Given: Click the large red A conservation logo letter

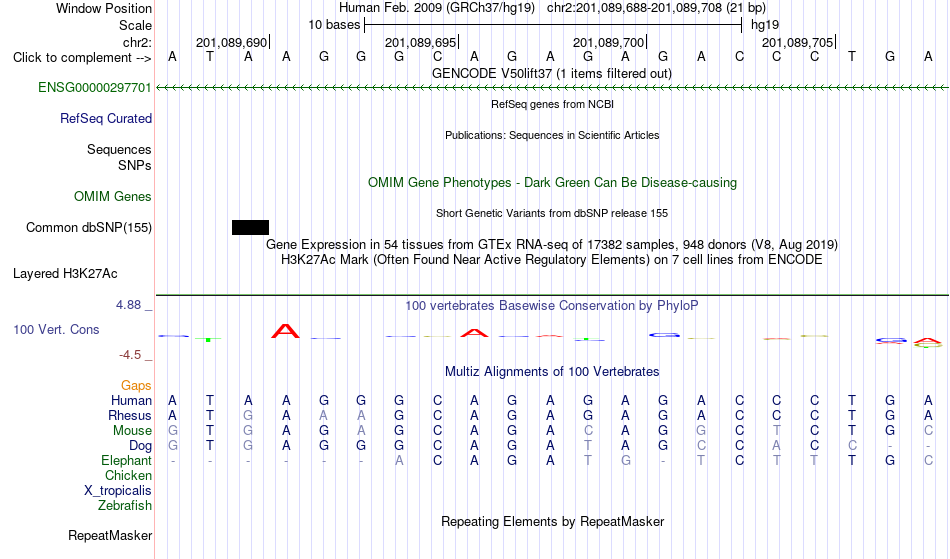Looking at the screenshot, I should [285, 331].
